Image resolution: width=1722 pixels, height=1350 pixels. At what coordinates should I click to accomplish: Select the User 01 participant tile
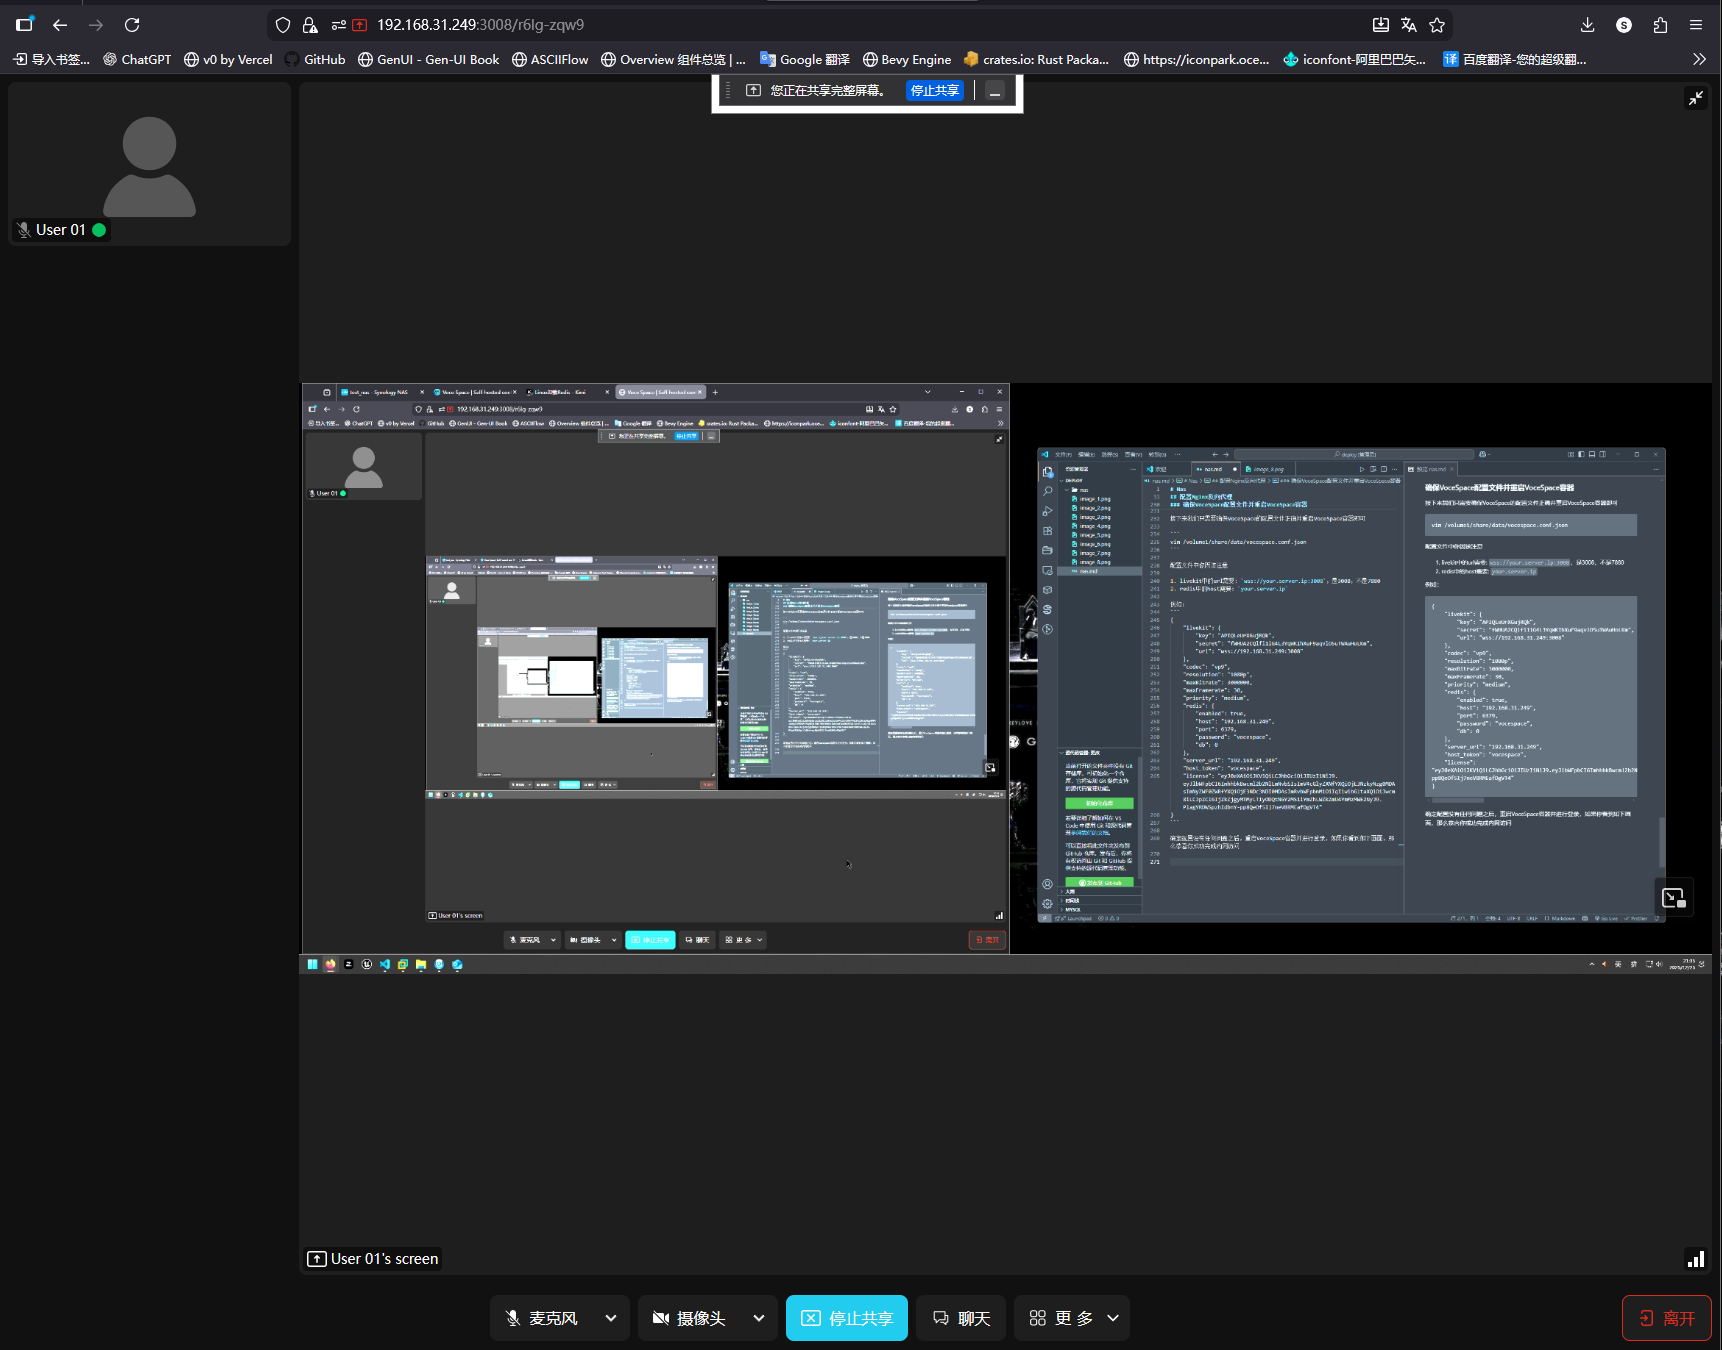[x=149, y=164]
